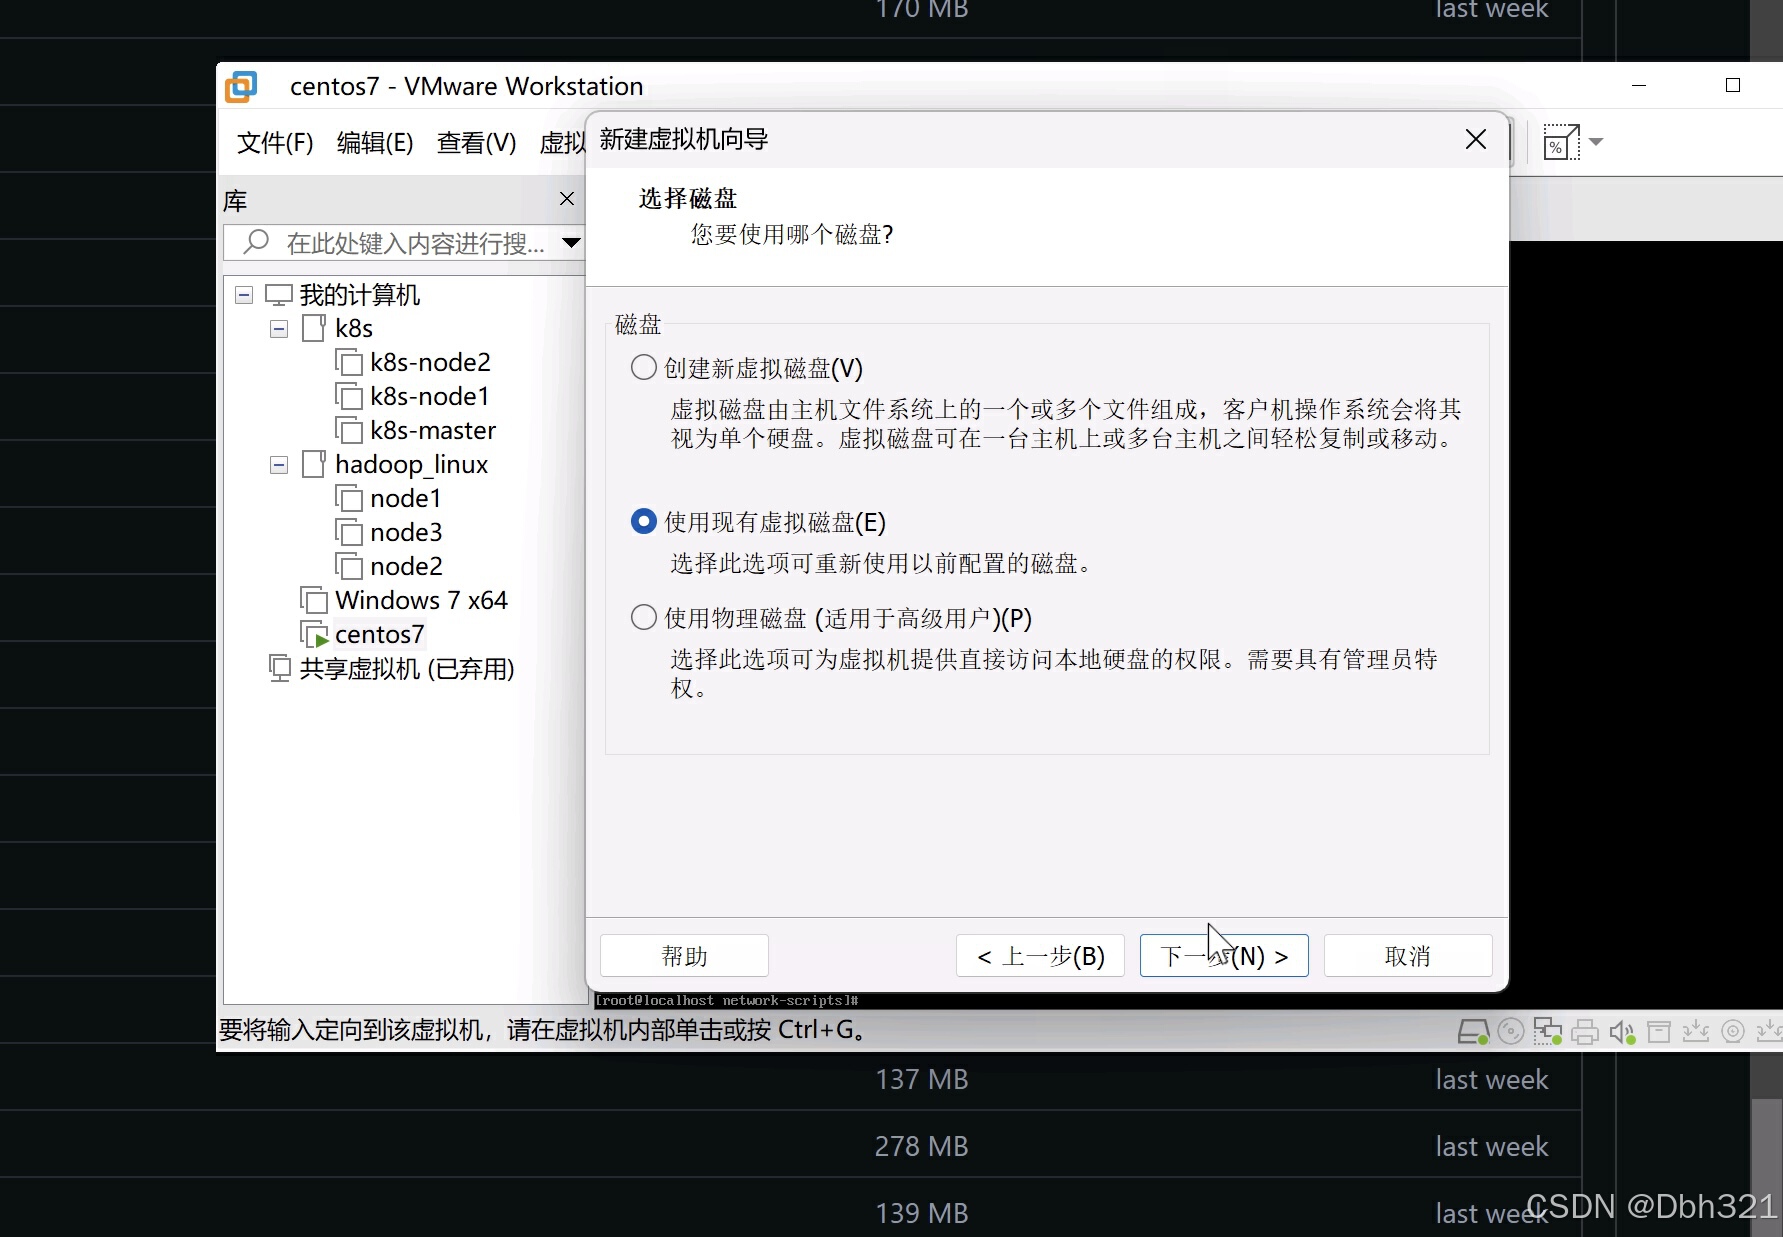Select 使用物理磁盘(P) radio option
1783x1237 pixels.
coord(644,617)
